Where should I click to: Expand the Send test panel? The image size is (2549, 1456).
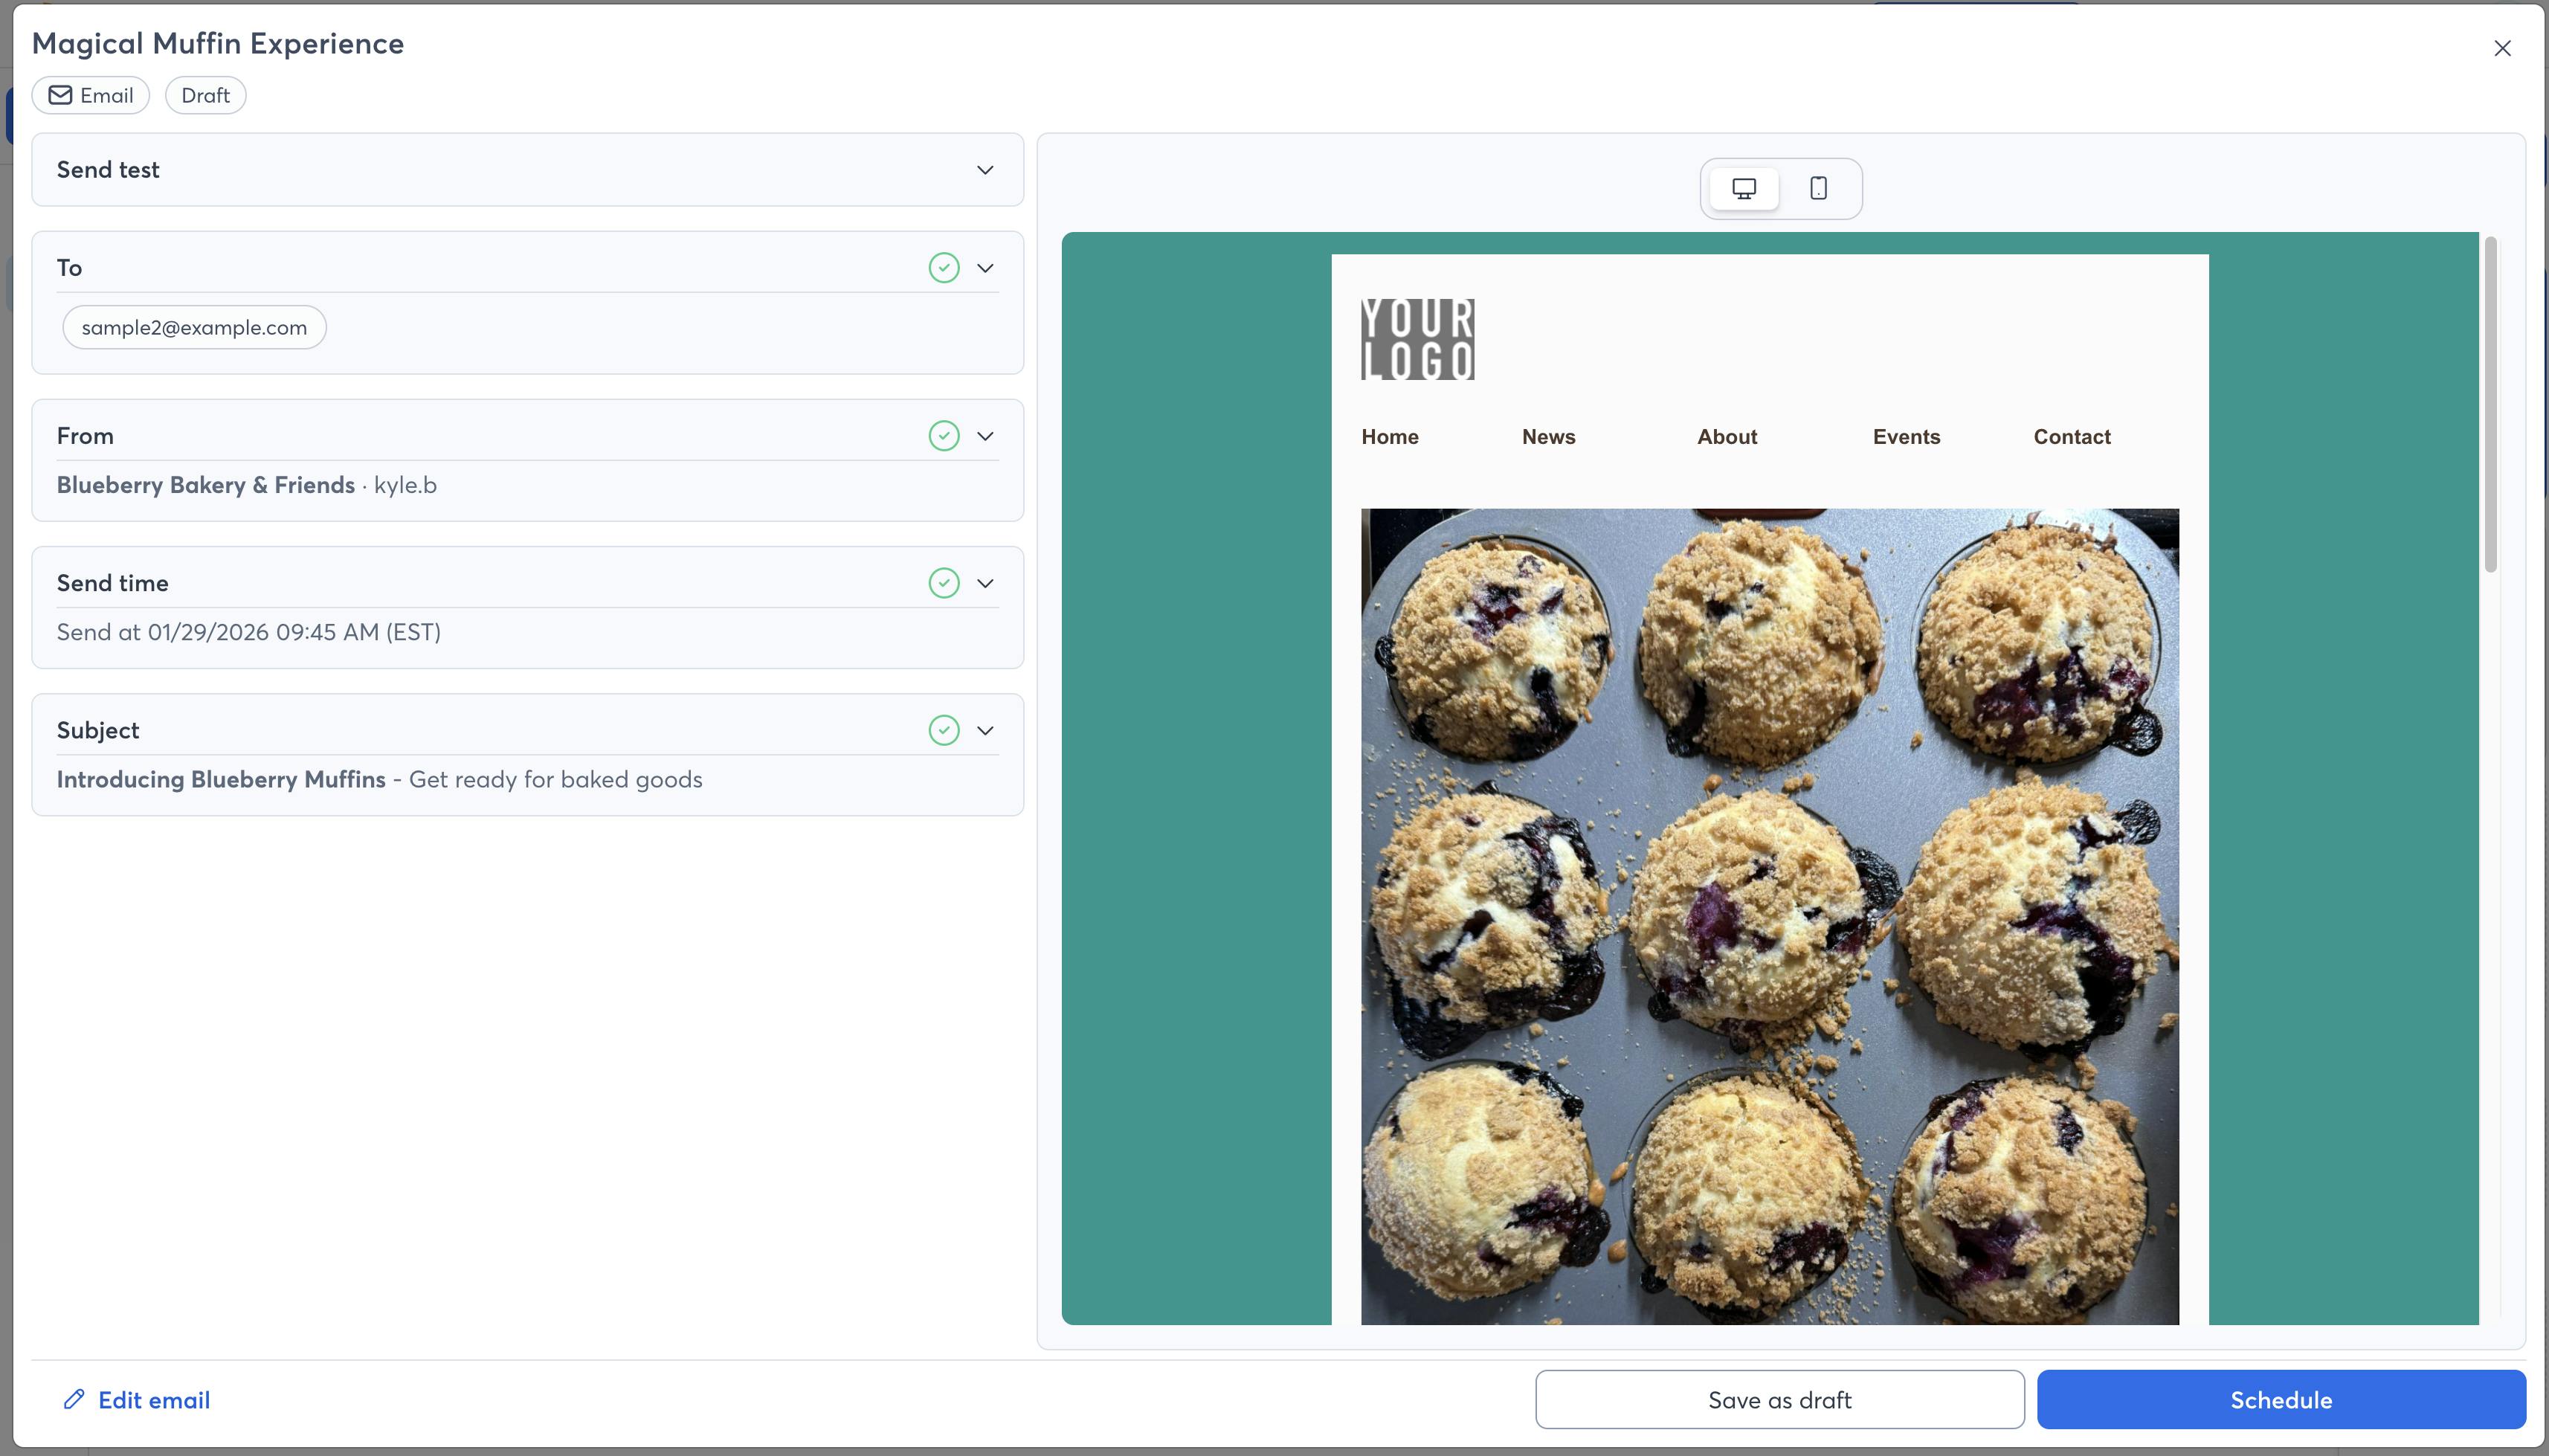(x=985, y=170)
